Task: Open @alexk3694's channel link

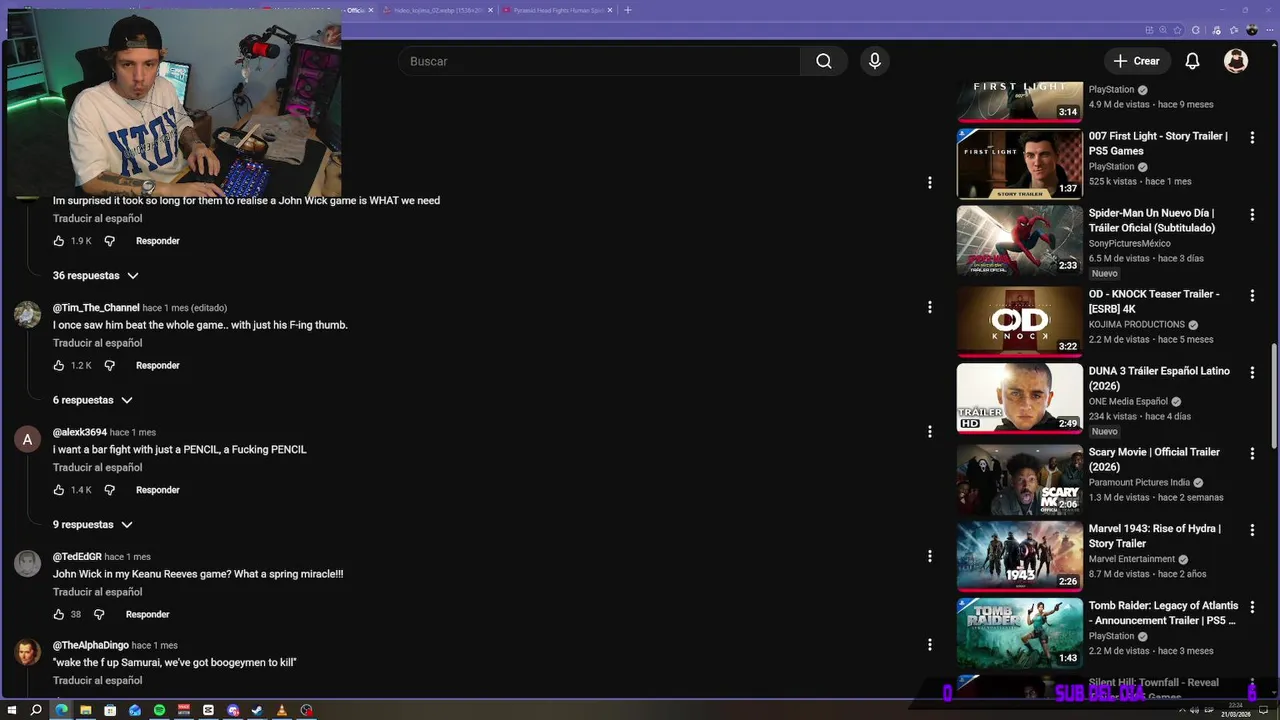Action: (80, 433)
